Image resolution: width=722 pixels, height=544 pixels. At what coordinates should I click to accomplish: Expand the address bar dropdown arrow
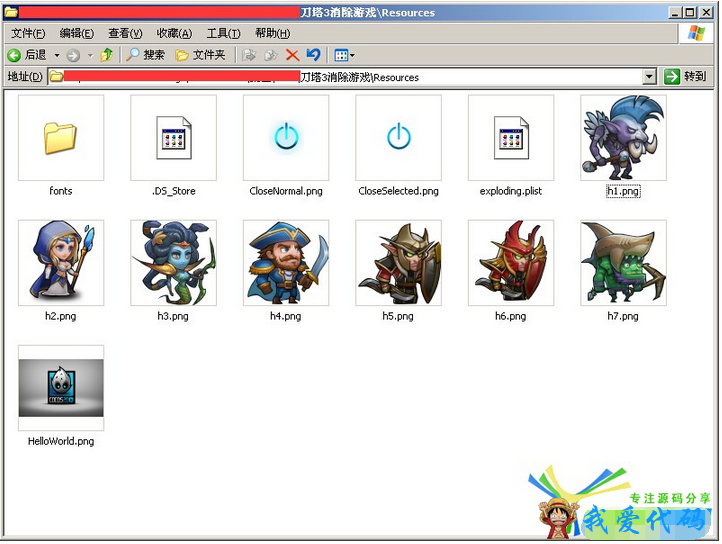tap(649, 76)
